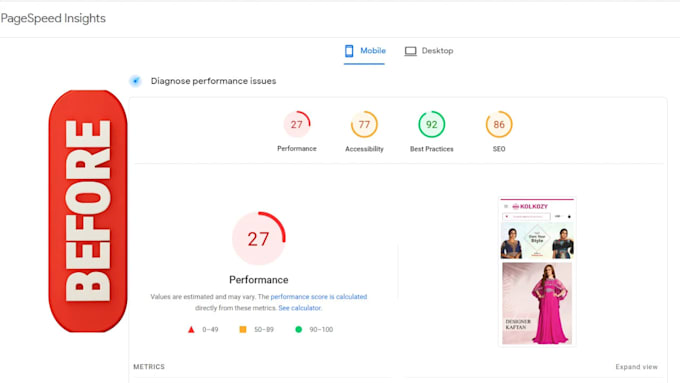Screen dimensions: 680x383
Task: Click the SEO label under score 86
Action: tap(499, 149)
